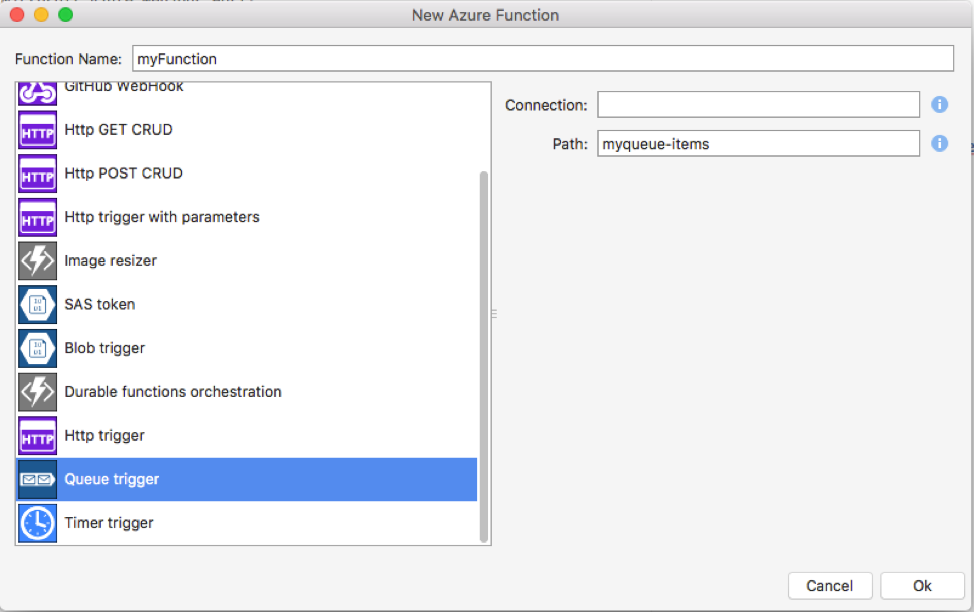Click the Blob trigger icon
The width and height of the screenshot is (974, 612).
pyautogui.click(x=38, y=348)
